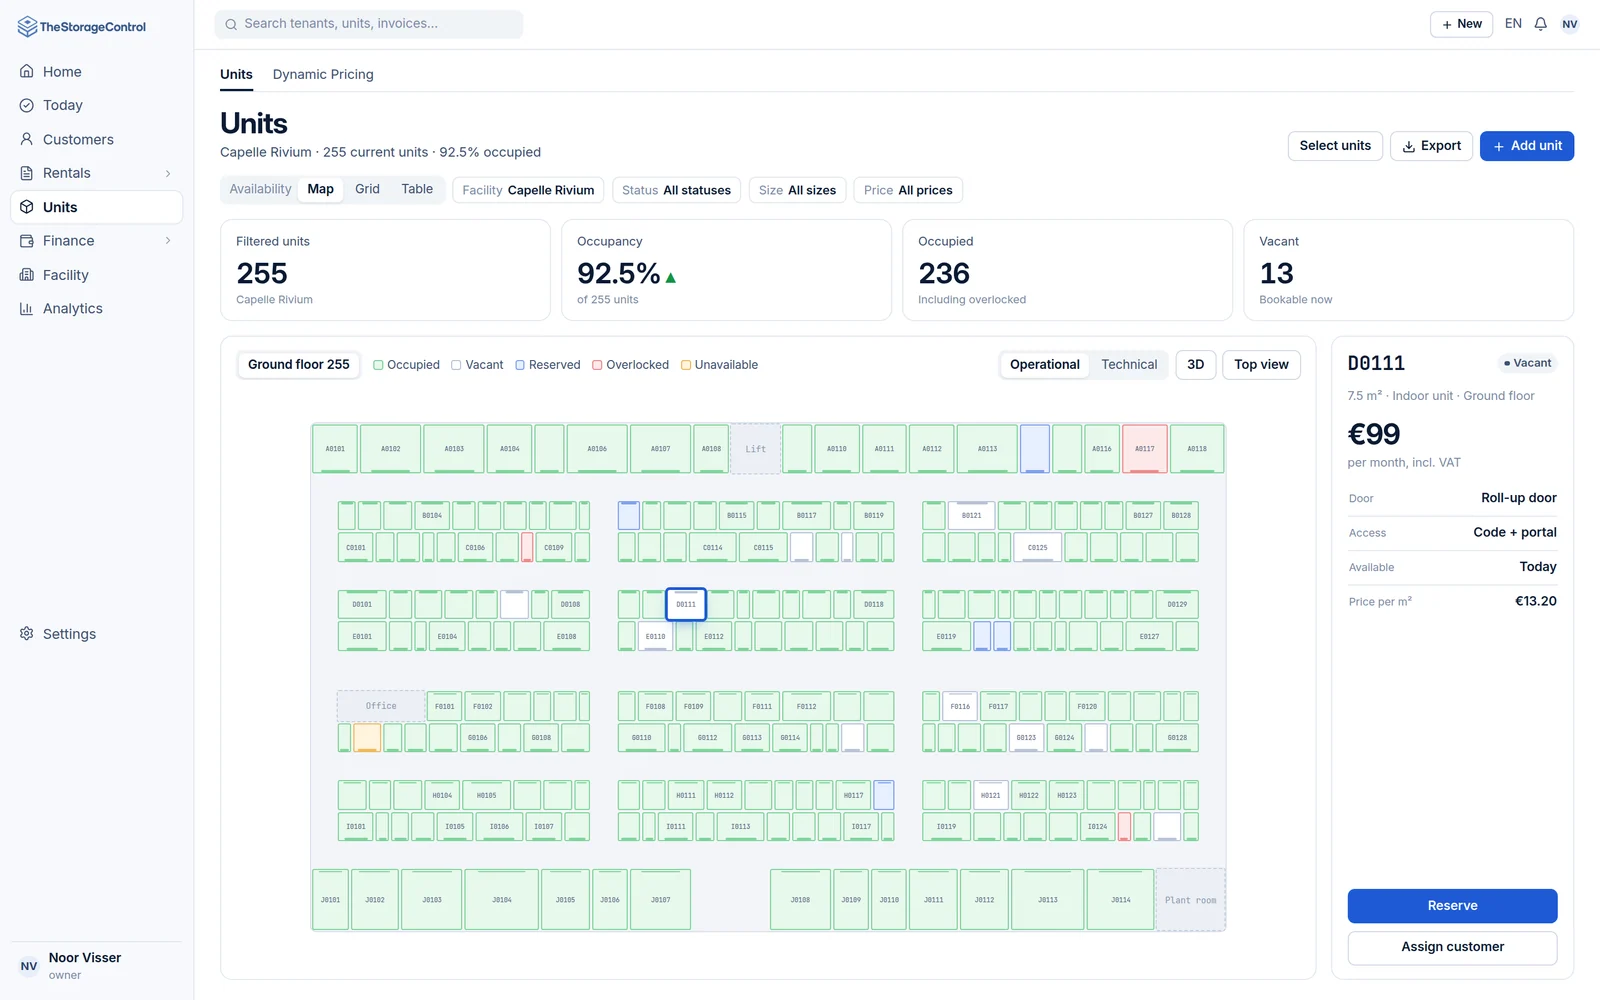
Task: Open Today in the sidebar
Action: coord(96,105)
